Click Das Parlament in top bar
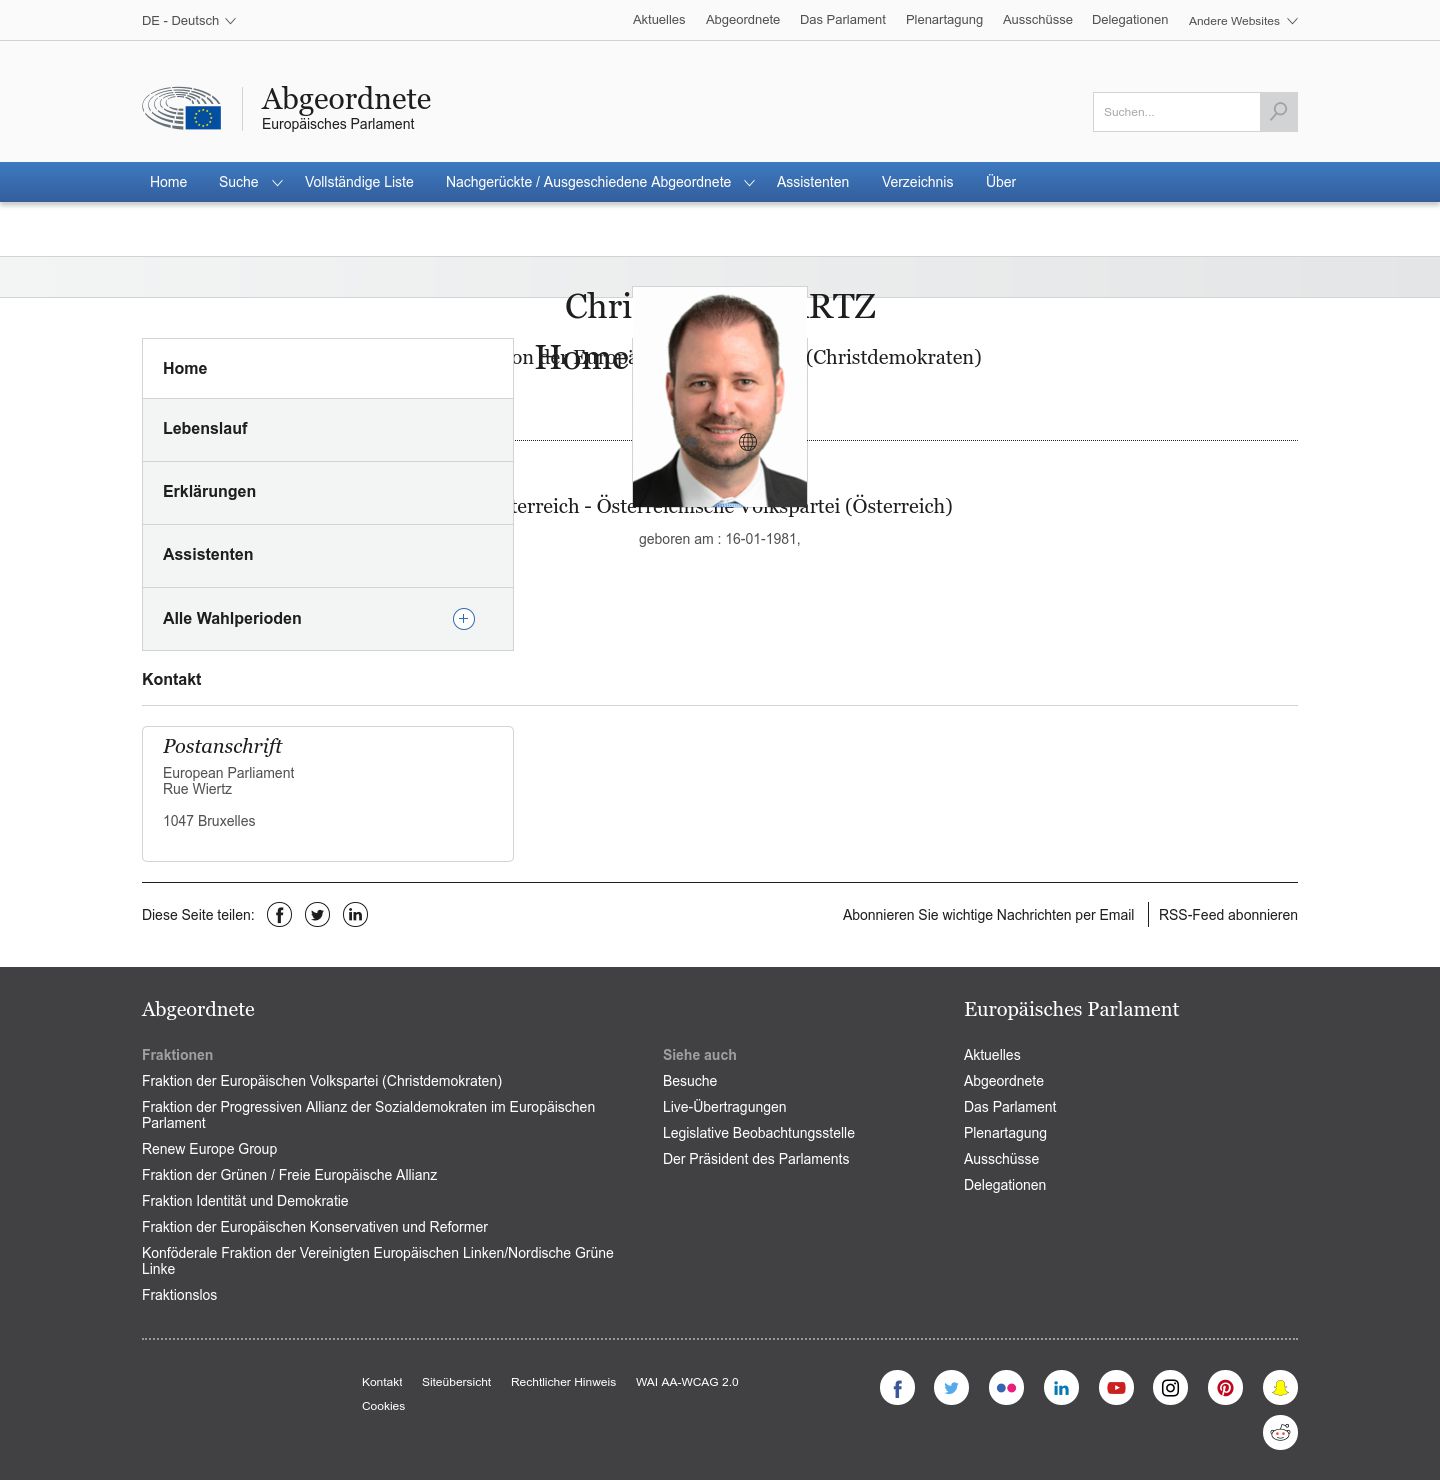Screen dimensions: 1440x1480 [843, 20]
